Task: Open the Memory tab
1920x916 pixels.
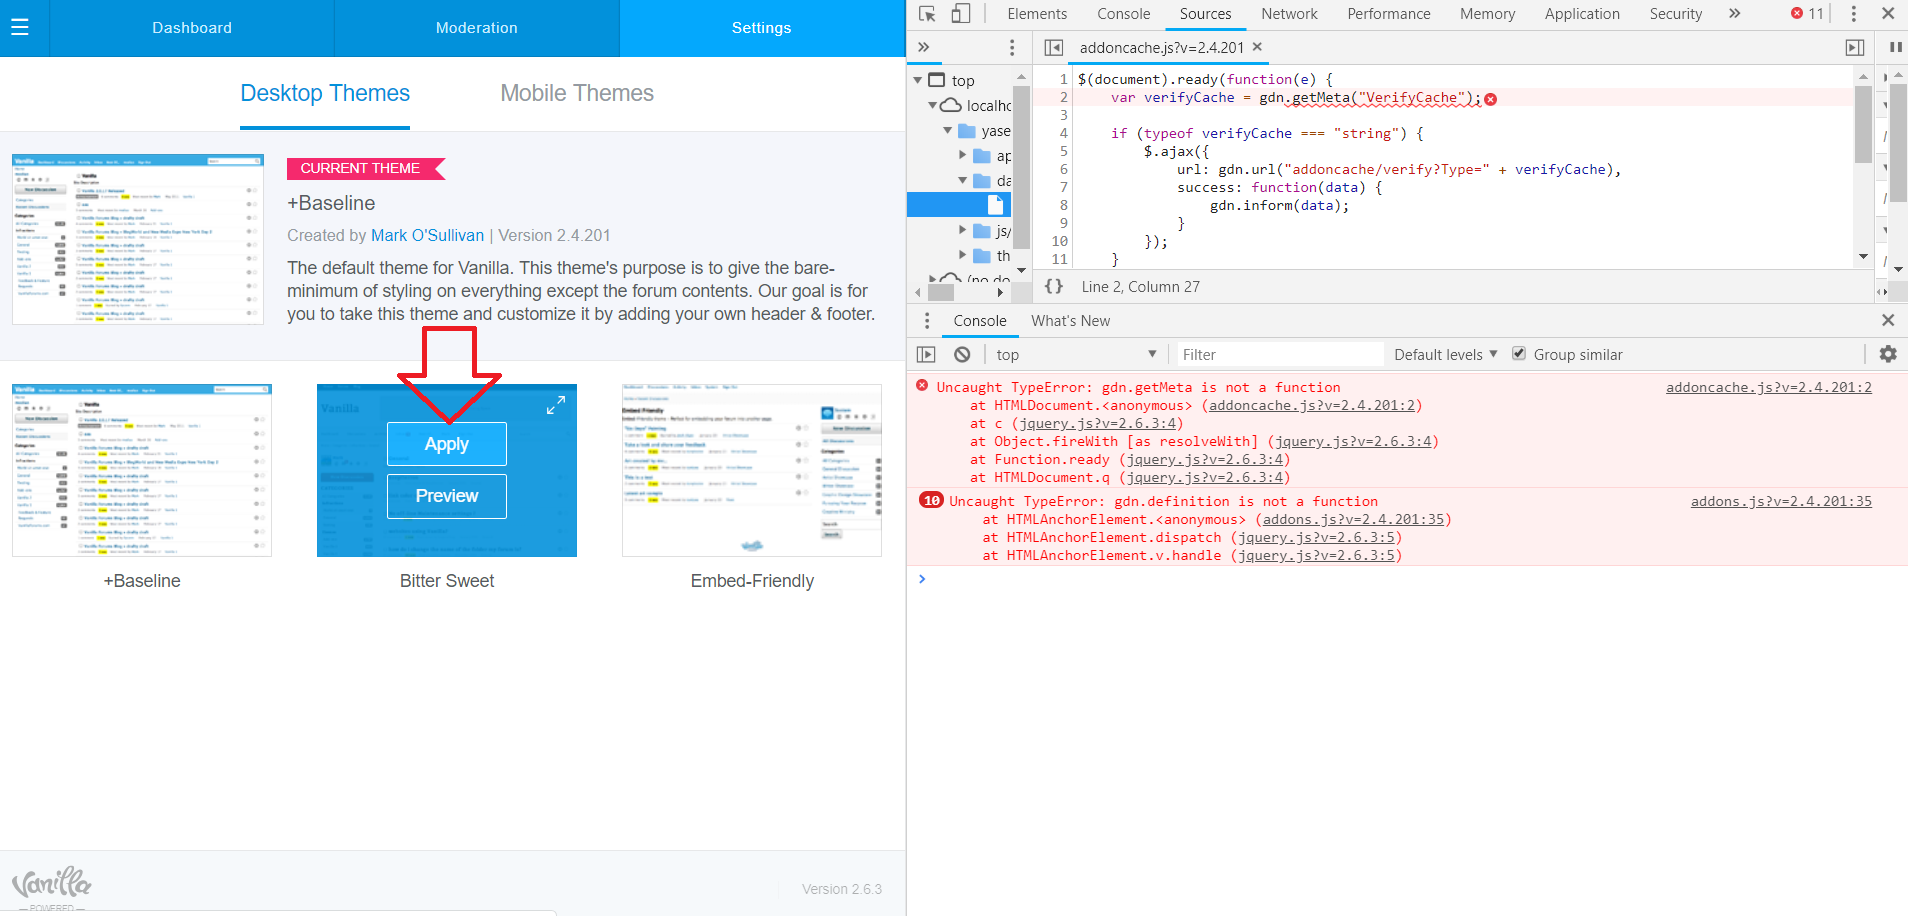Action: pyautogui.click(x=1487, y=14)
